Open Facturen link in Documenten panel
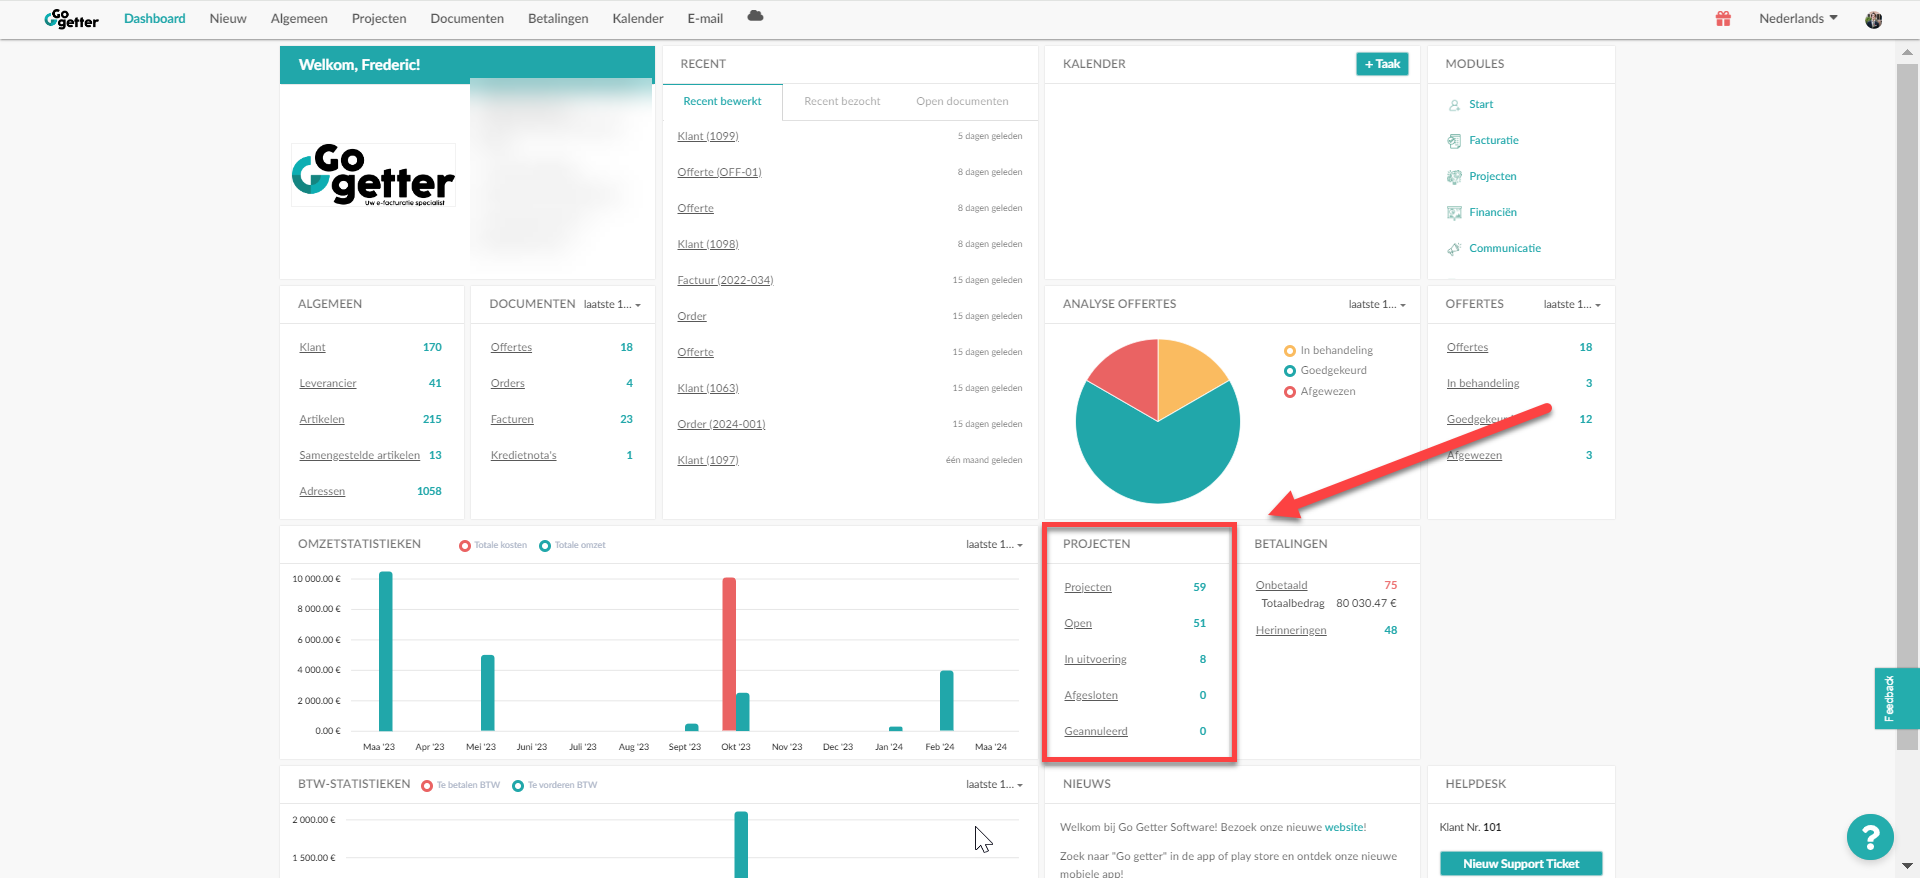Viewport: 1920px width, 878px height. (x=512, y=420)
